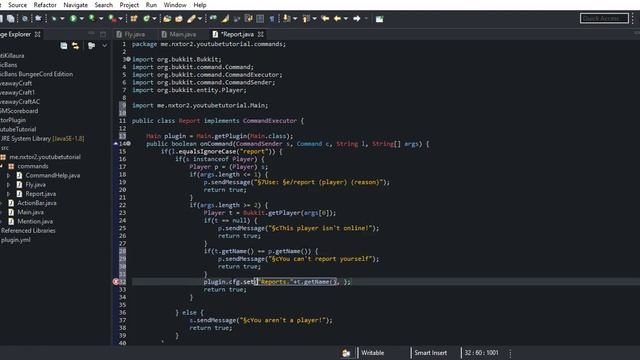Click the Package Explorer filter icon
The image size is (640, 360).
(91, 46)
